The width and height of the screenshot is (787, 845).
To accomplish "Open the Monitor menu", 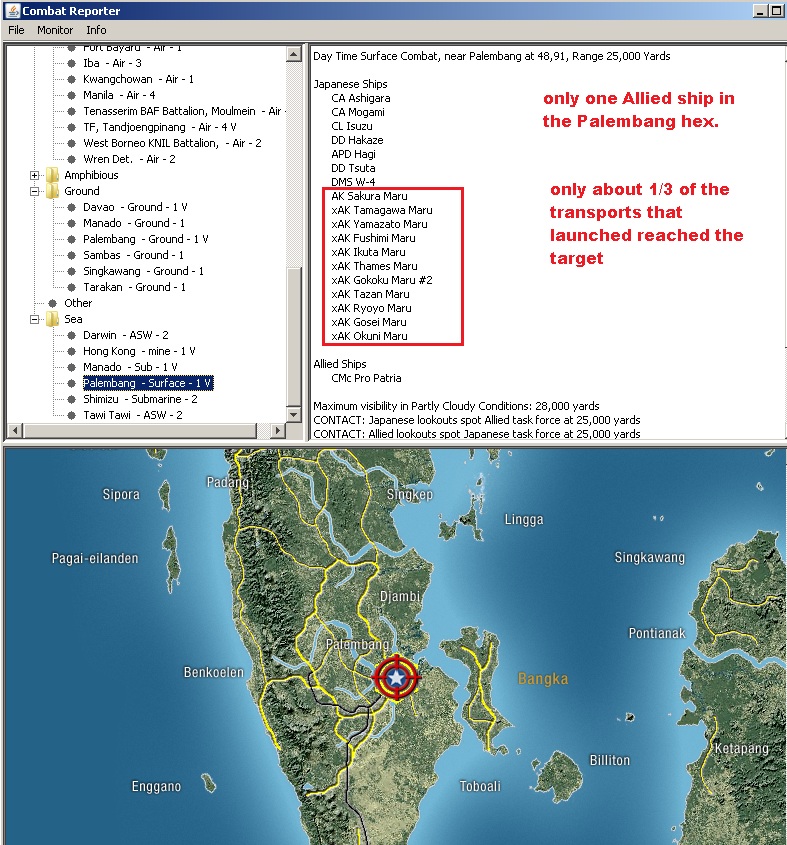I will pos(54,30).
